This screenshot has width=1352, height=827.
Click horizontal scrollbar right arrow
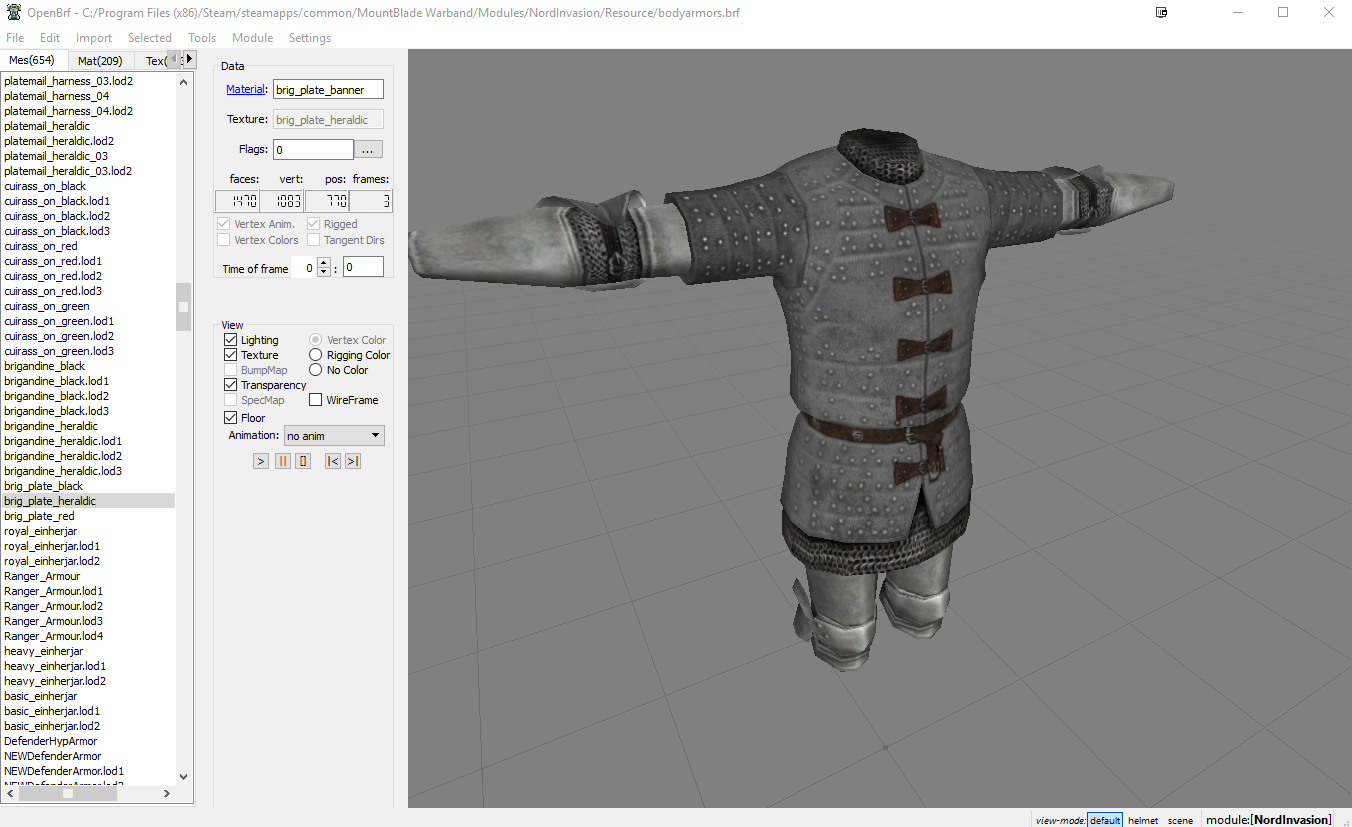point(167,793)
